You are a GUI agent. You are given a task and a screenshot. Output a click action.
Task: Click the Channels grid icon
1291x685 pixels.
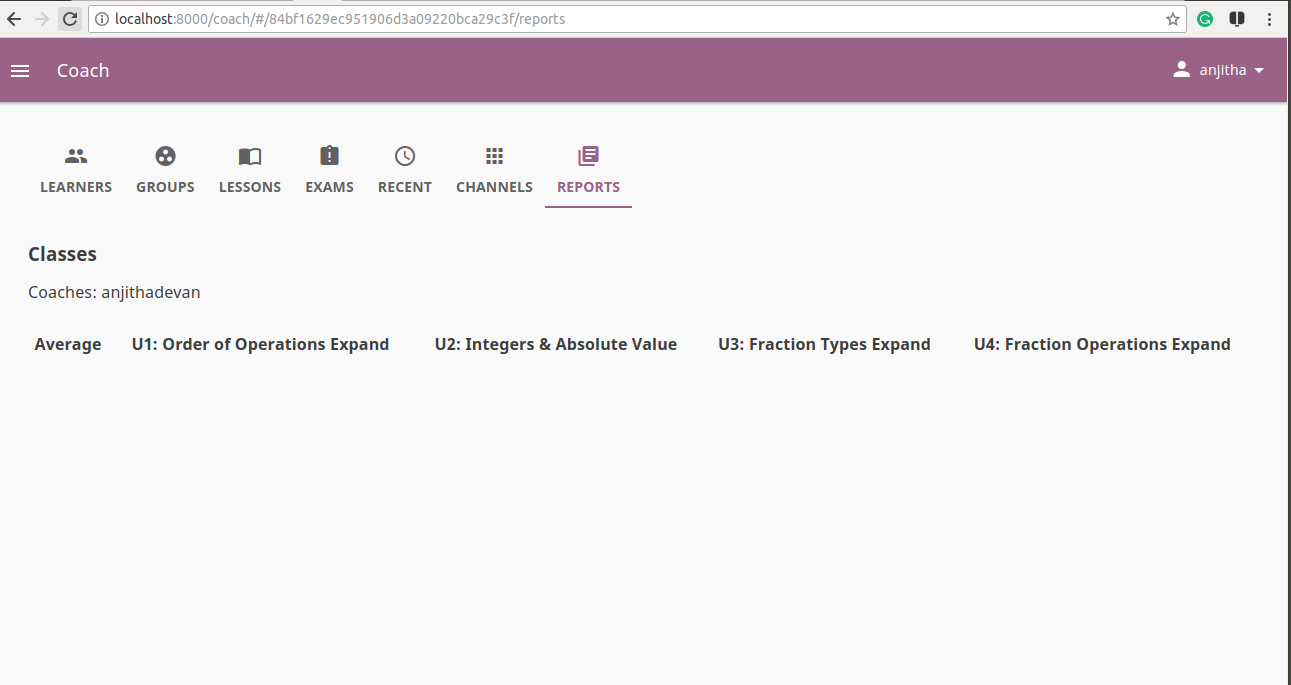tap(494, 156)
